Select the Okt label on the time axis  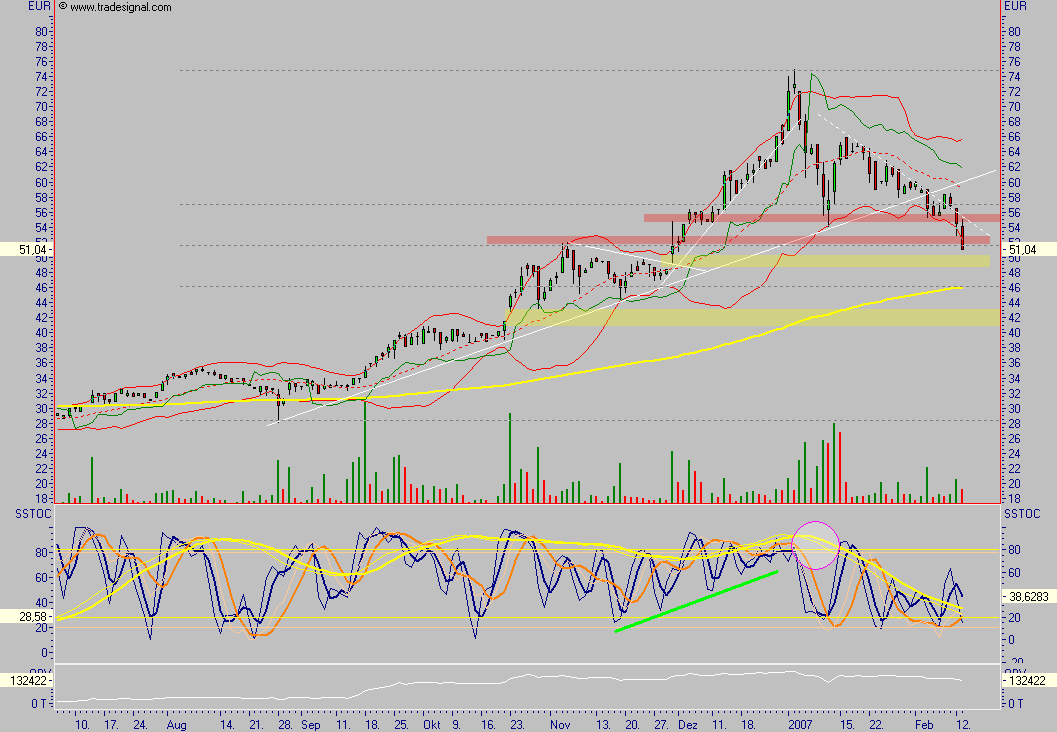[x=432, y=720]
